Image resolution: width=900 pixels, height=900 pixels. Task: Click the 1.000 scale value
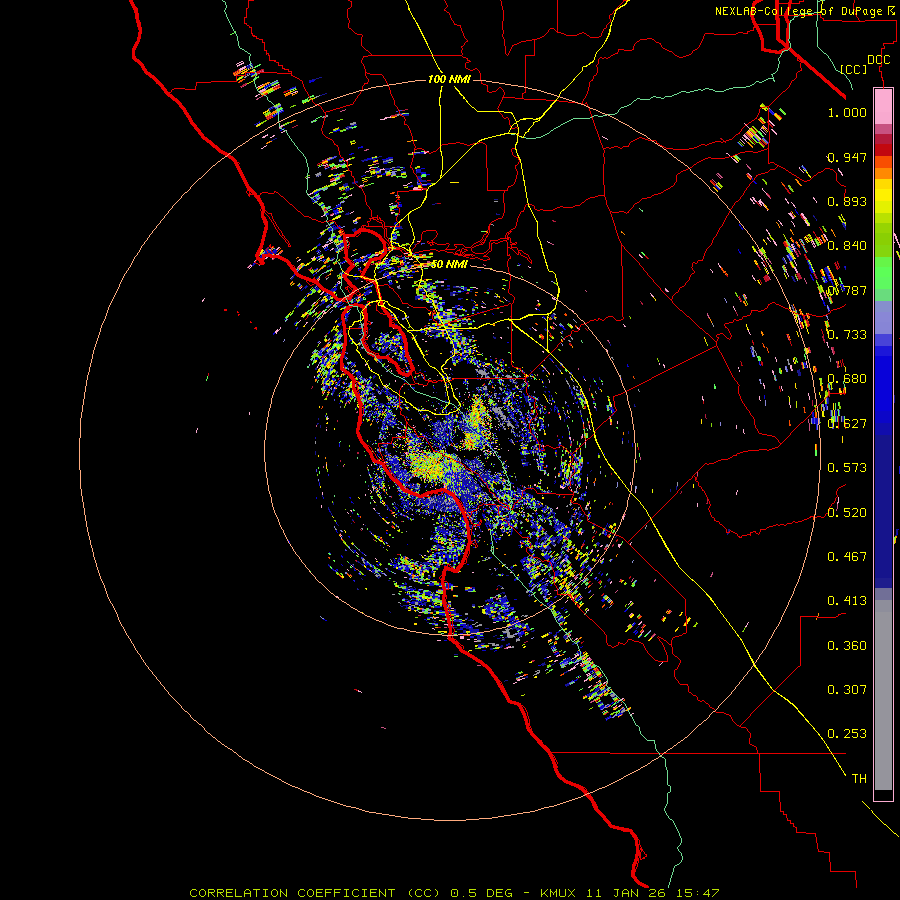click(x=847, y=112)
